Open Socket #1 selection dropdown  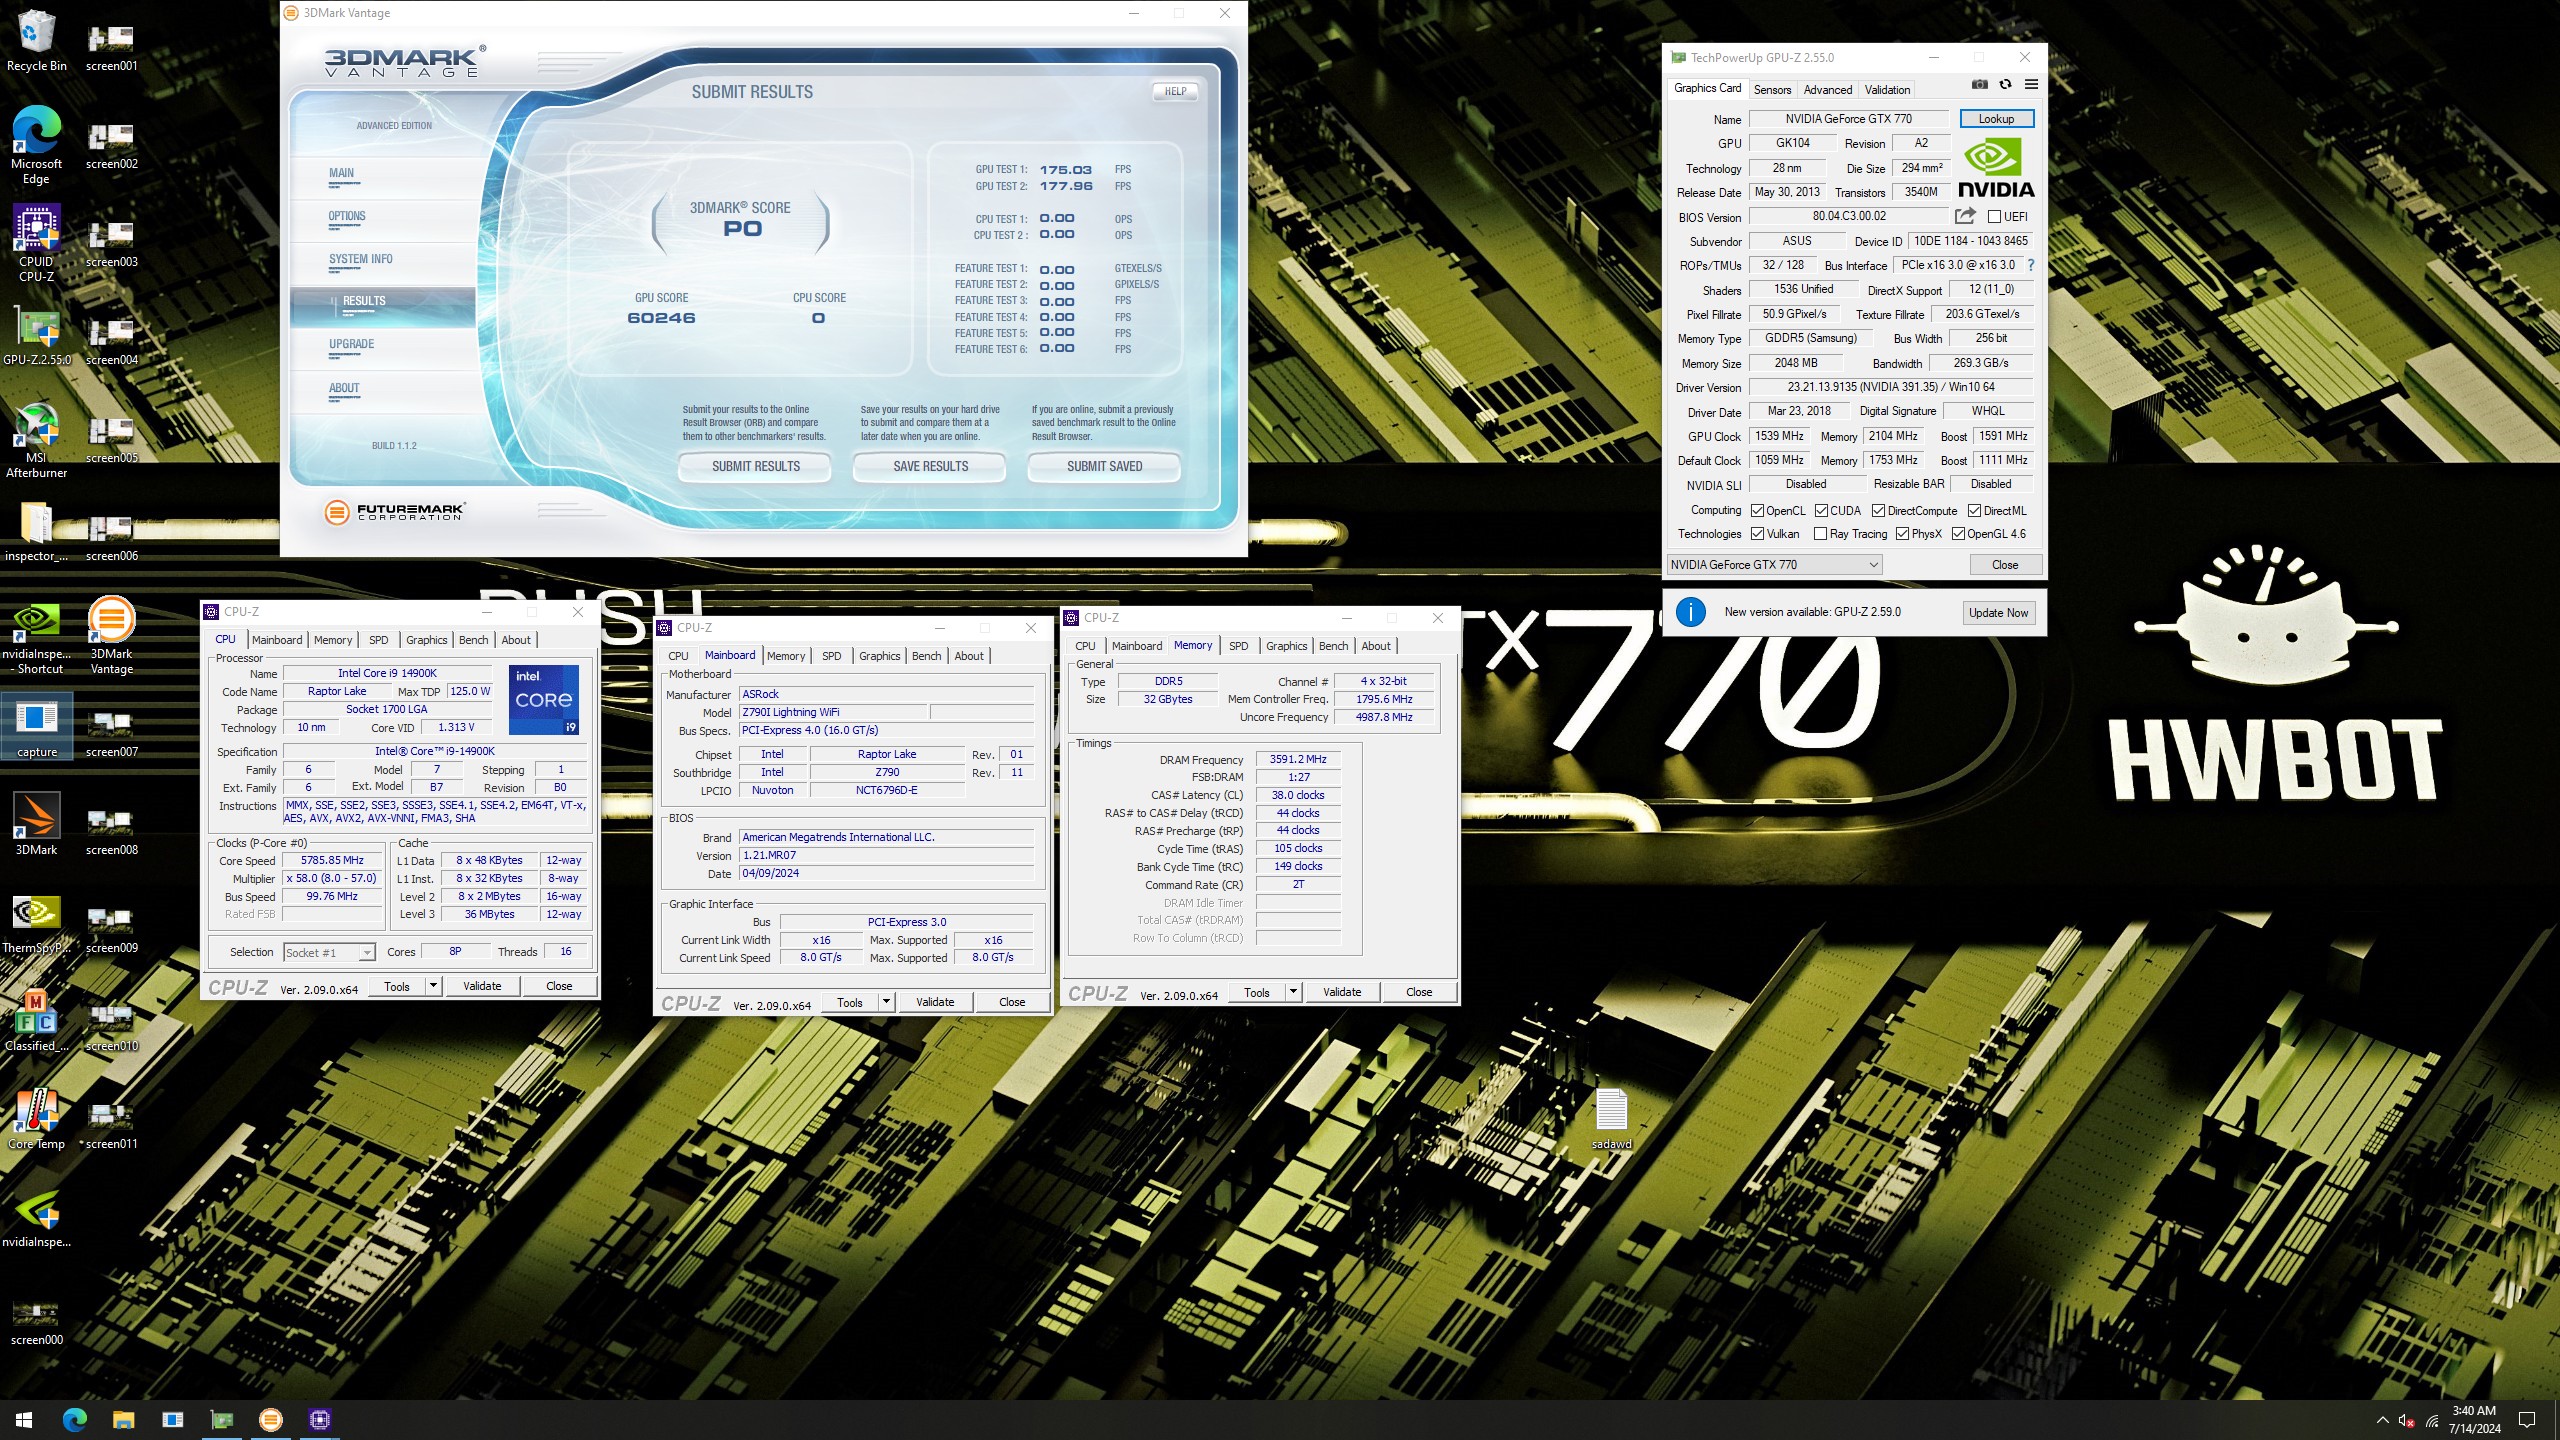(x=329, y=952)
